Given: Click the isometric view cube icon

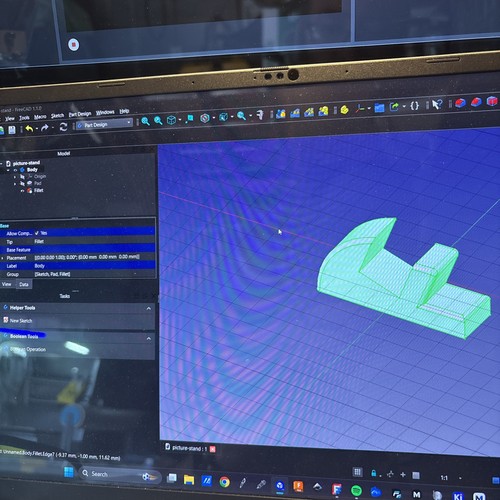Looking at the screenshot, I should pyautogui.click(x=171, y=120).
